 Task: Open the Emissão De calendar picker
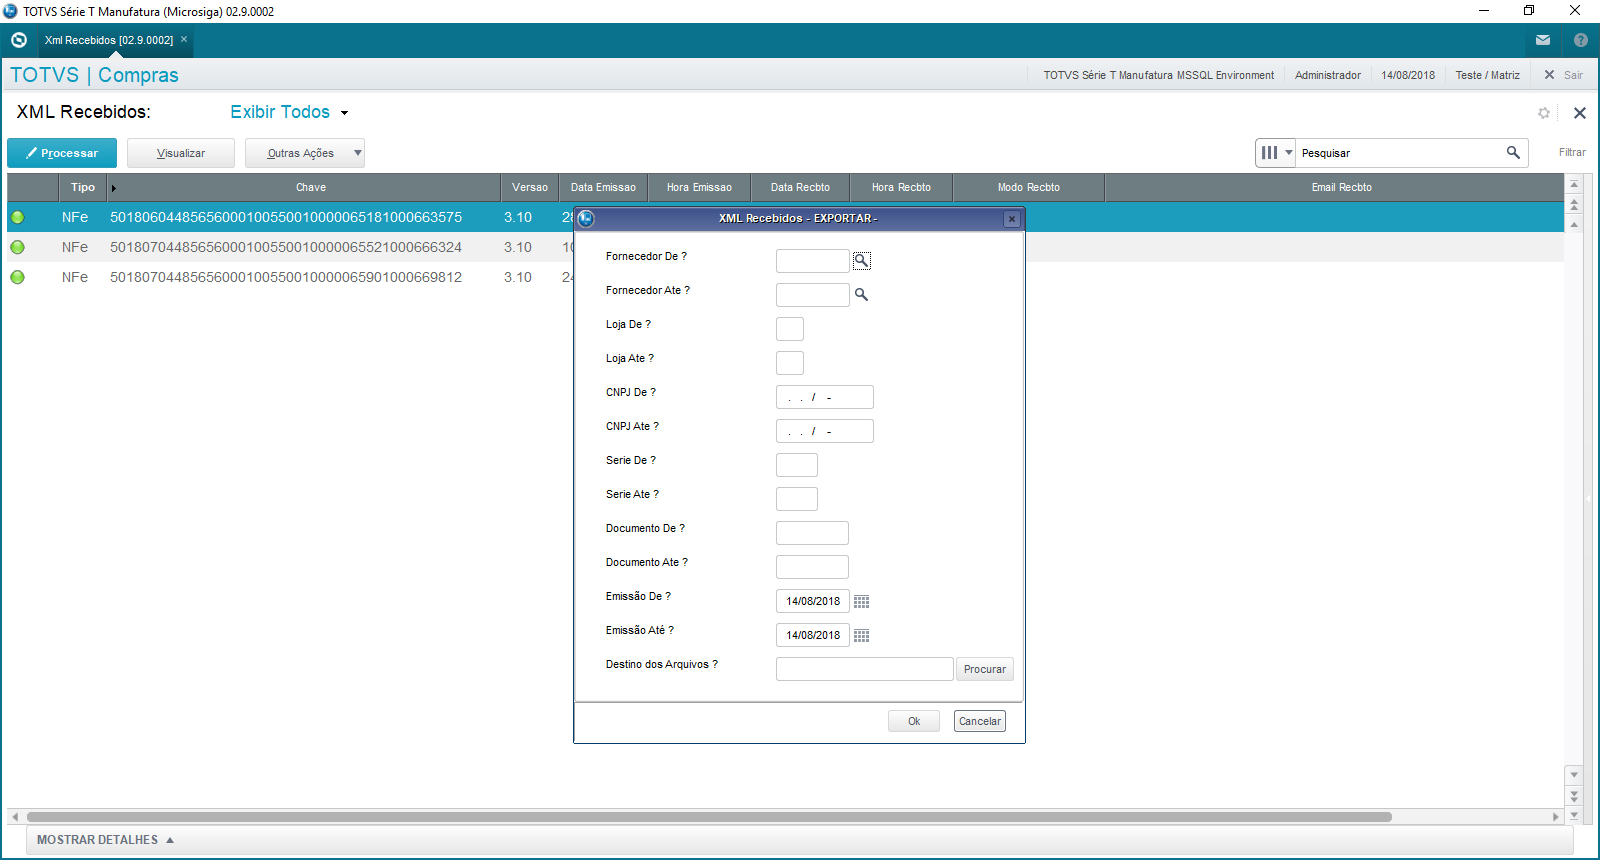[x=861, y=602]
